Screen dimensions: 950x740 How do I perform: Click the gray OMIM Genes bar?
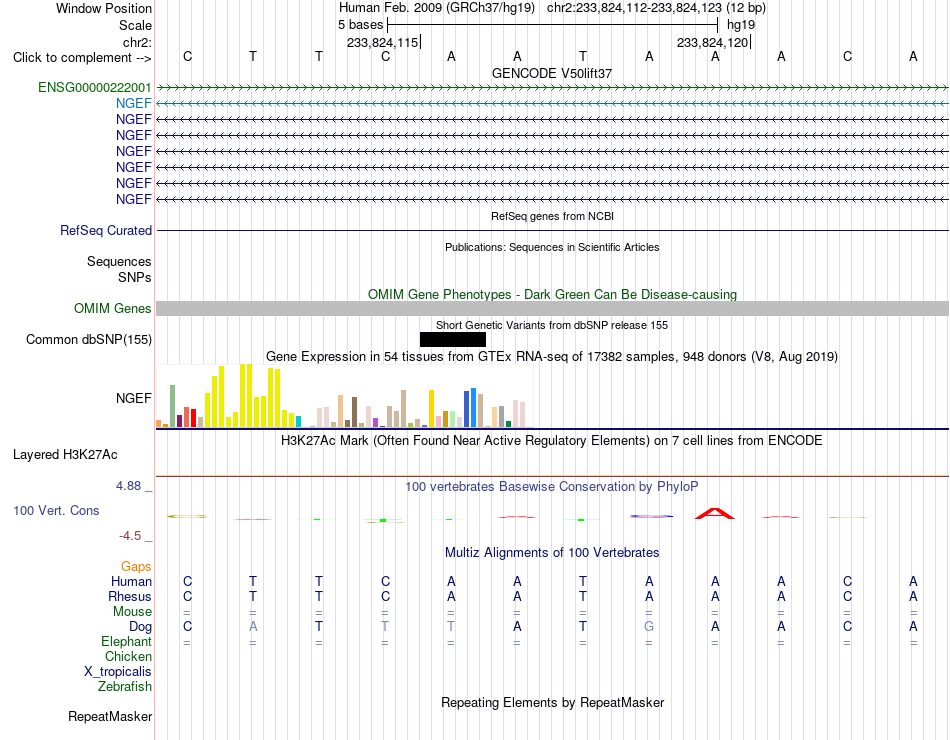tap(552, 308)
